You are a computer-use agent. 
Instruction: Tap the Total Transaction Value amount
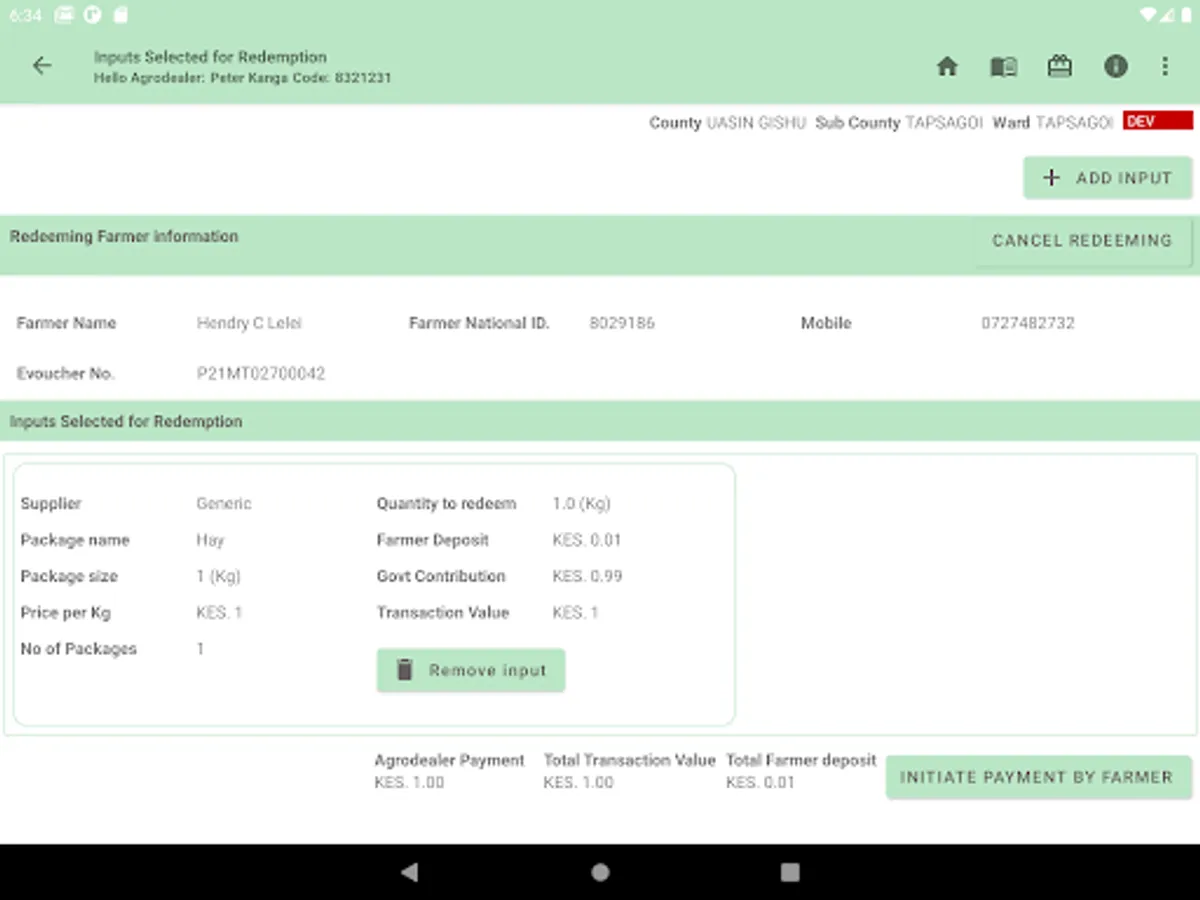[578, 783]
